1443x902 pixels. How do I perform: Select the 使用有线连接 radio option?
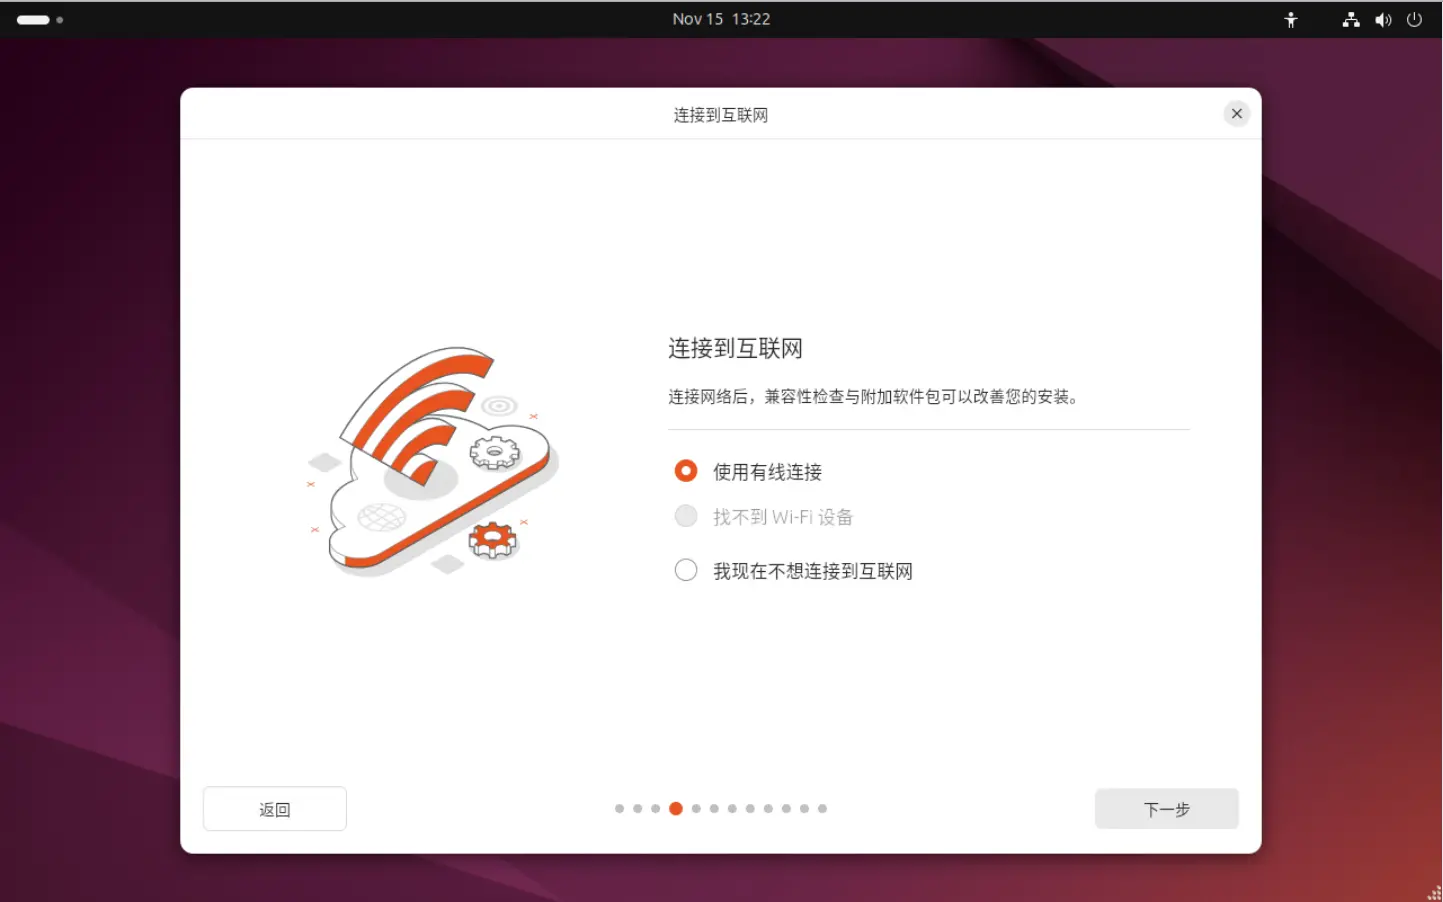(686, 470)
